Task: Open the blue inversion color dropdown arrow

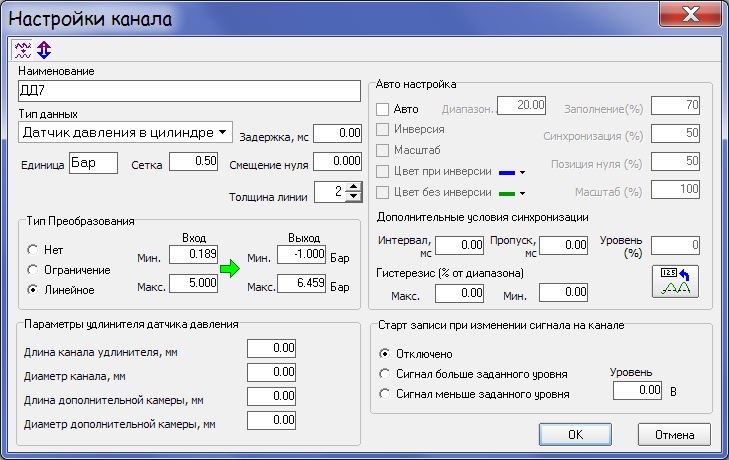Action: coord(523,173)
